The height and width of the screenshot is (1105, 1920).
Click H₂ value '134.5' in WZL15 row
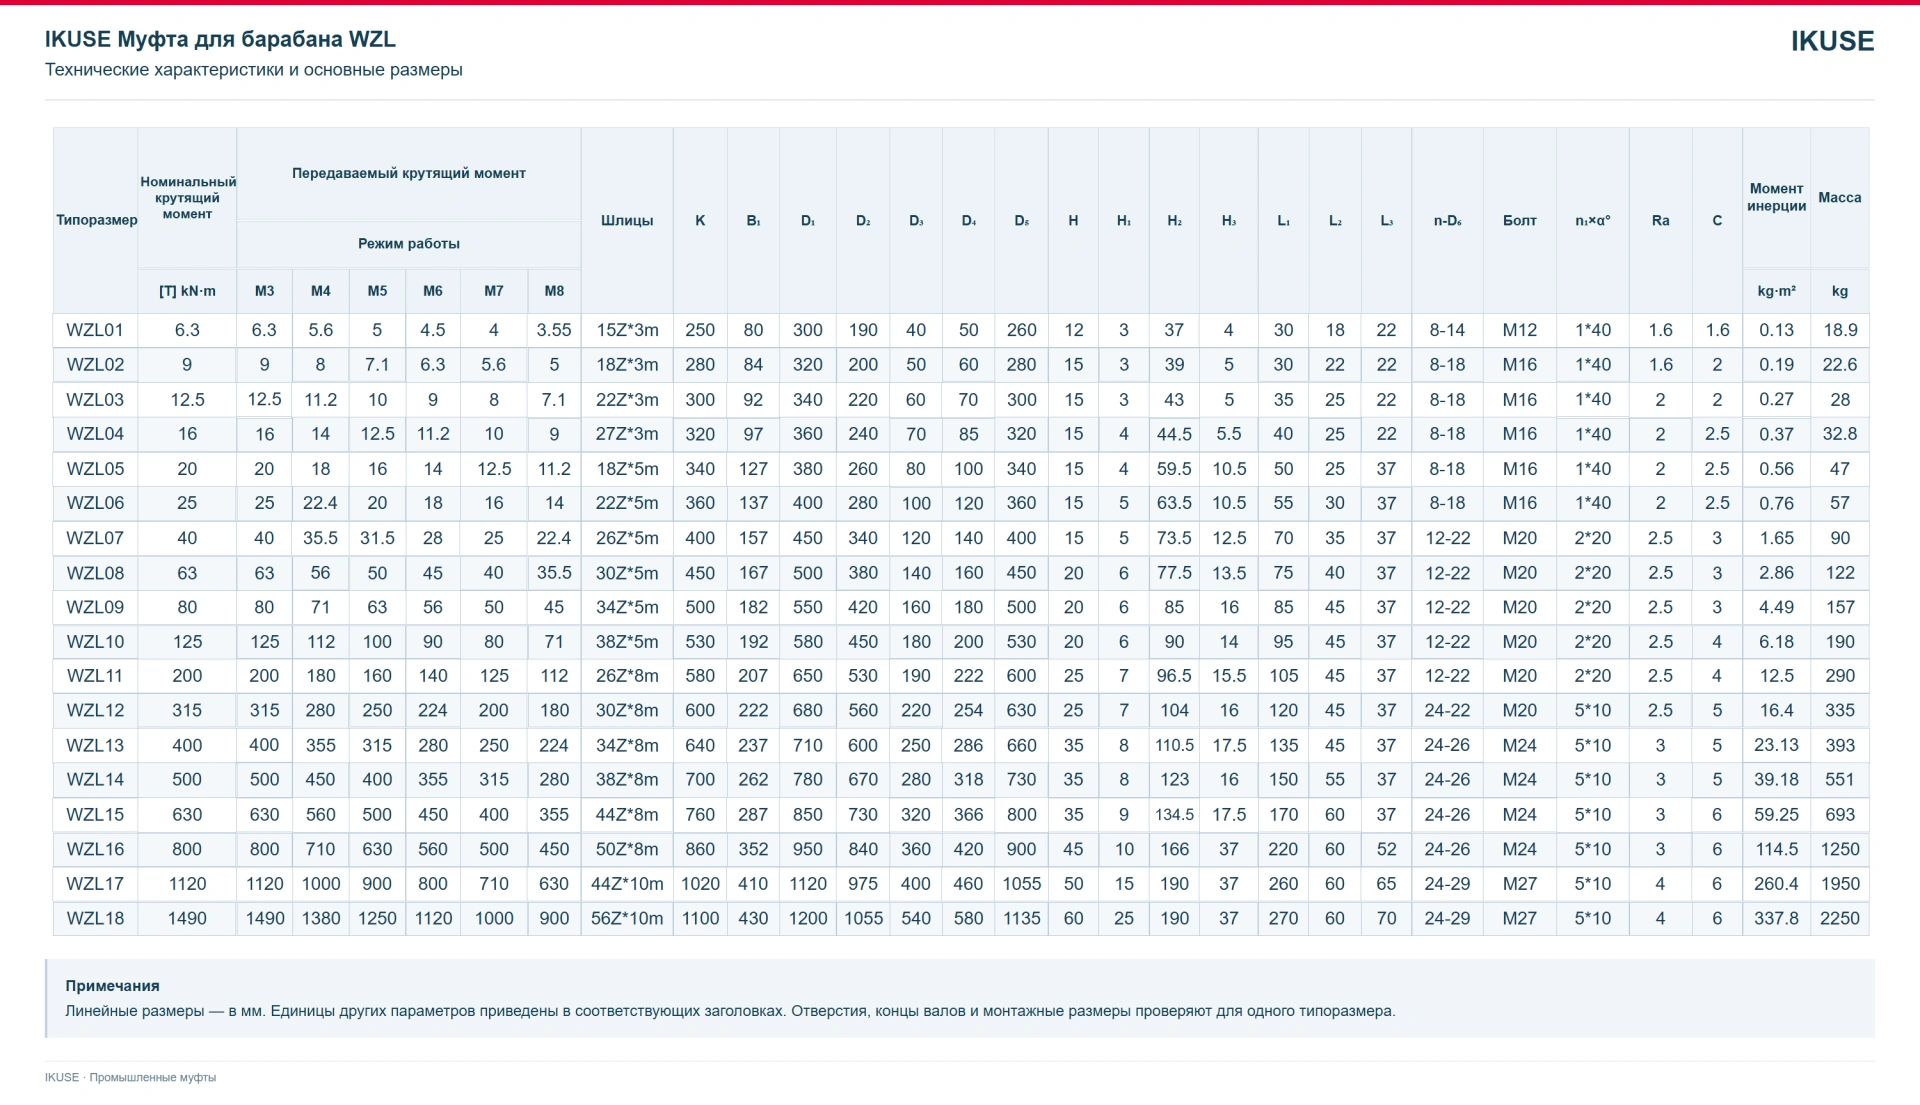(x=1174, y=814)
